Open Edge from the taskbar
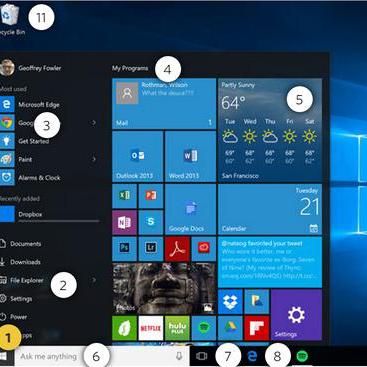367x367 pixels. point(253,356)
